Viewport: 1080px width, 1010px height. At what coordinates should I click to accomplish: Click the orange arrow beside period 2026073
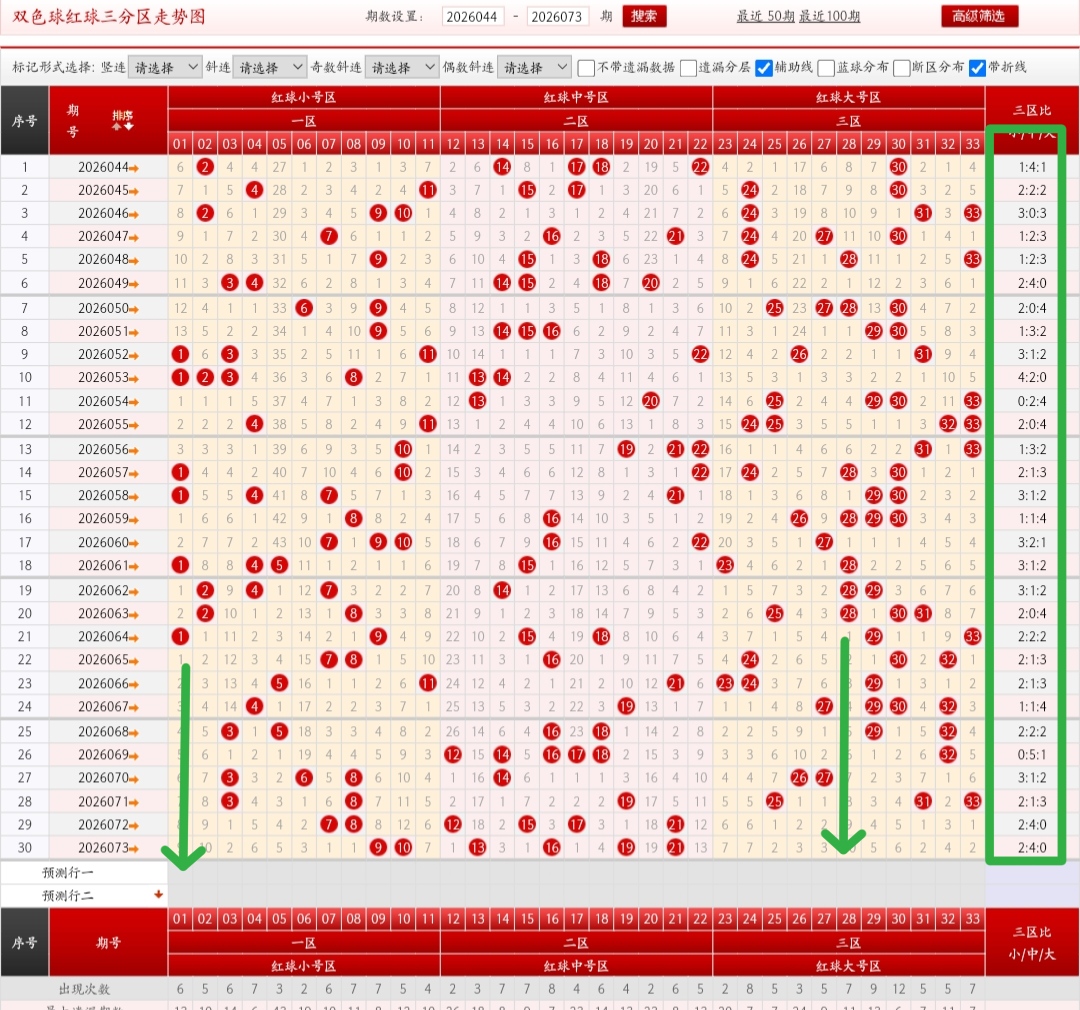point(134,848)
